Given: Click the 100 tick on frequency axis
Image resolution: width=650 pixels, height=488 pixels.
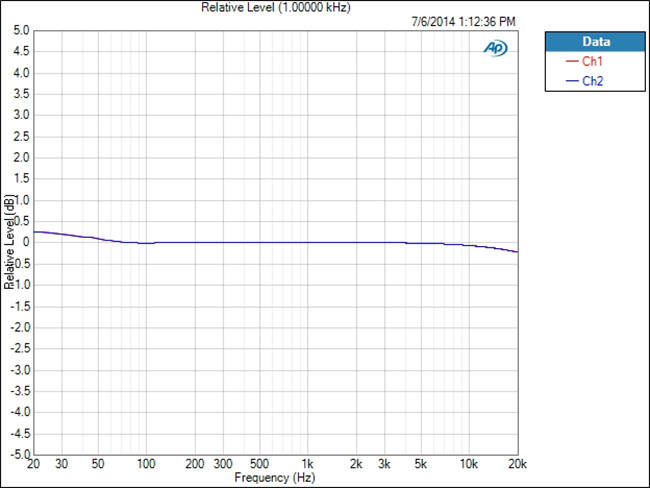Looking at the screenshot, I should coord(146,465).
